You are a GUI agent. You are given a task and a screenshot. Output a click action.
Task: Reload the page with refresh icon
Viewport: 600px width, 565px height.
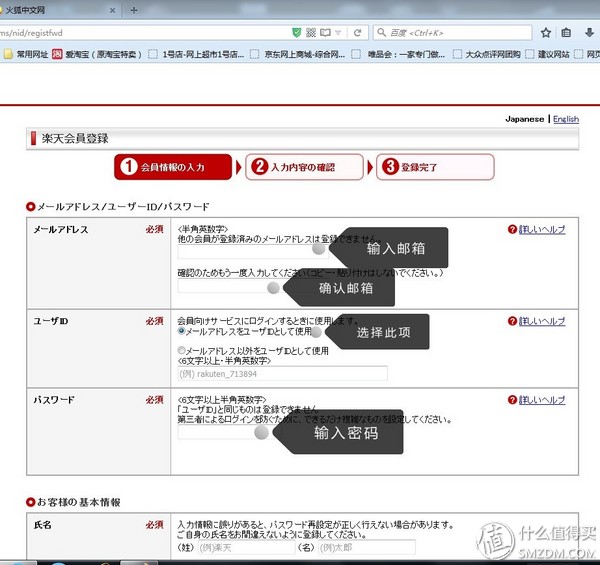pyautogui.click(x=358, y=33)
